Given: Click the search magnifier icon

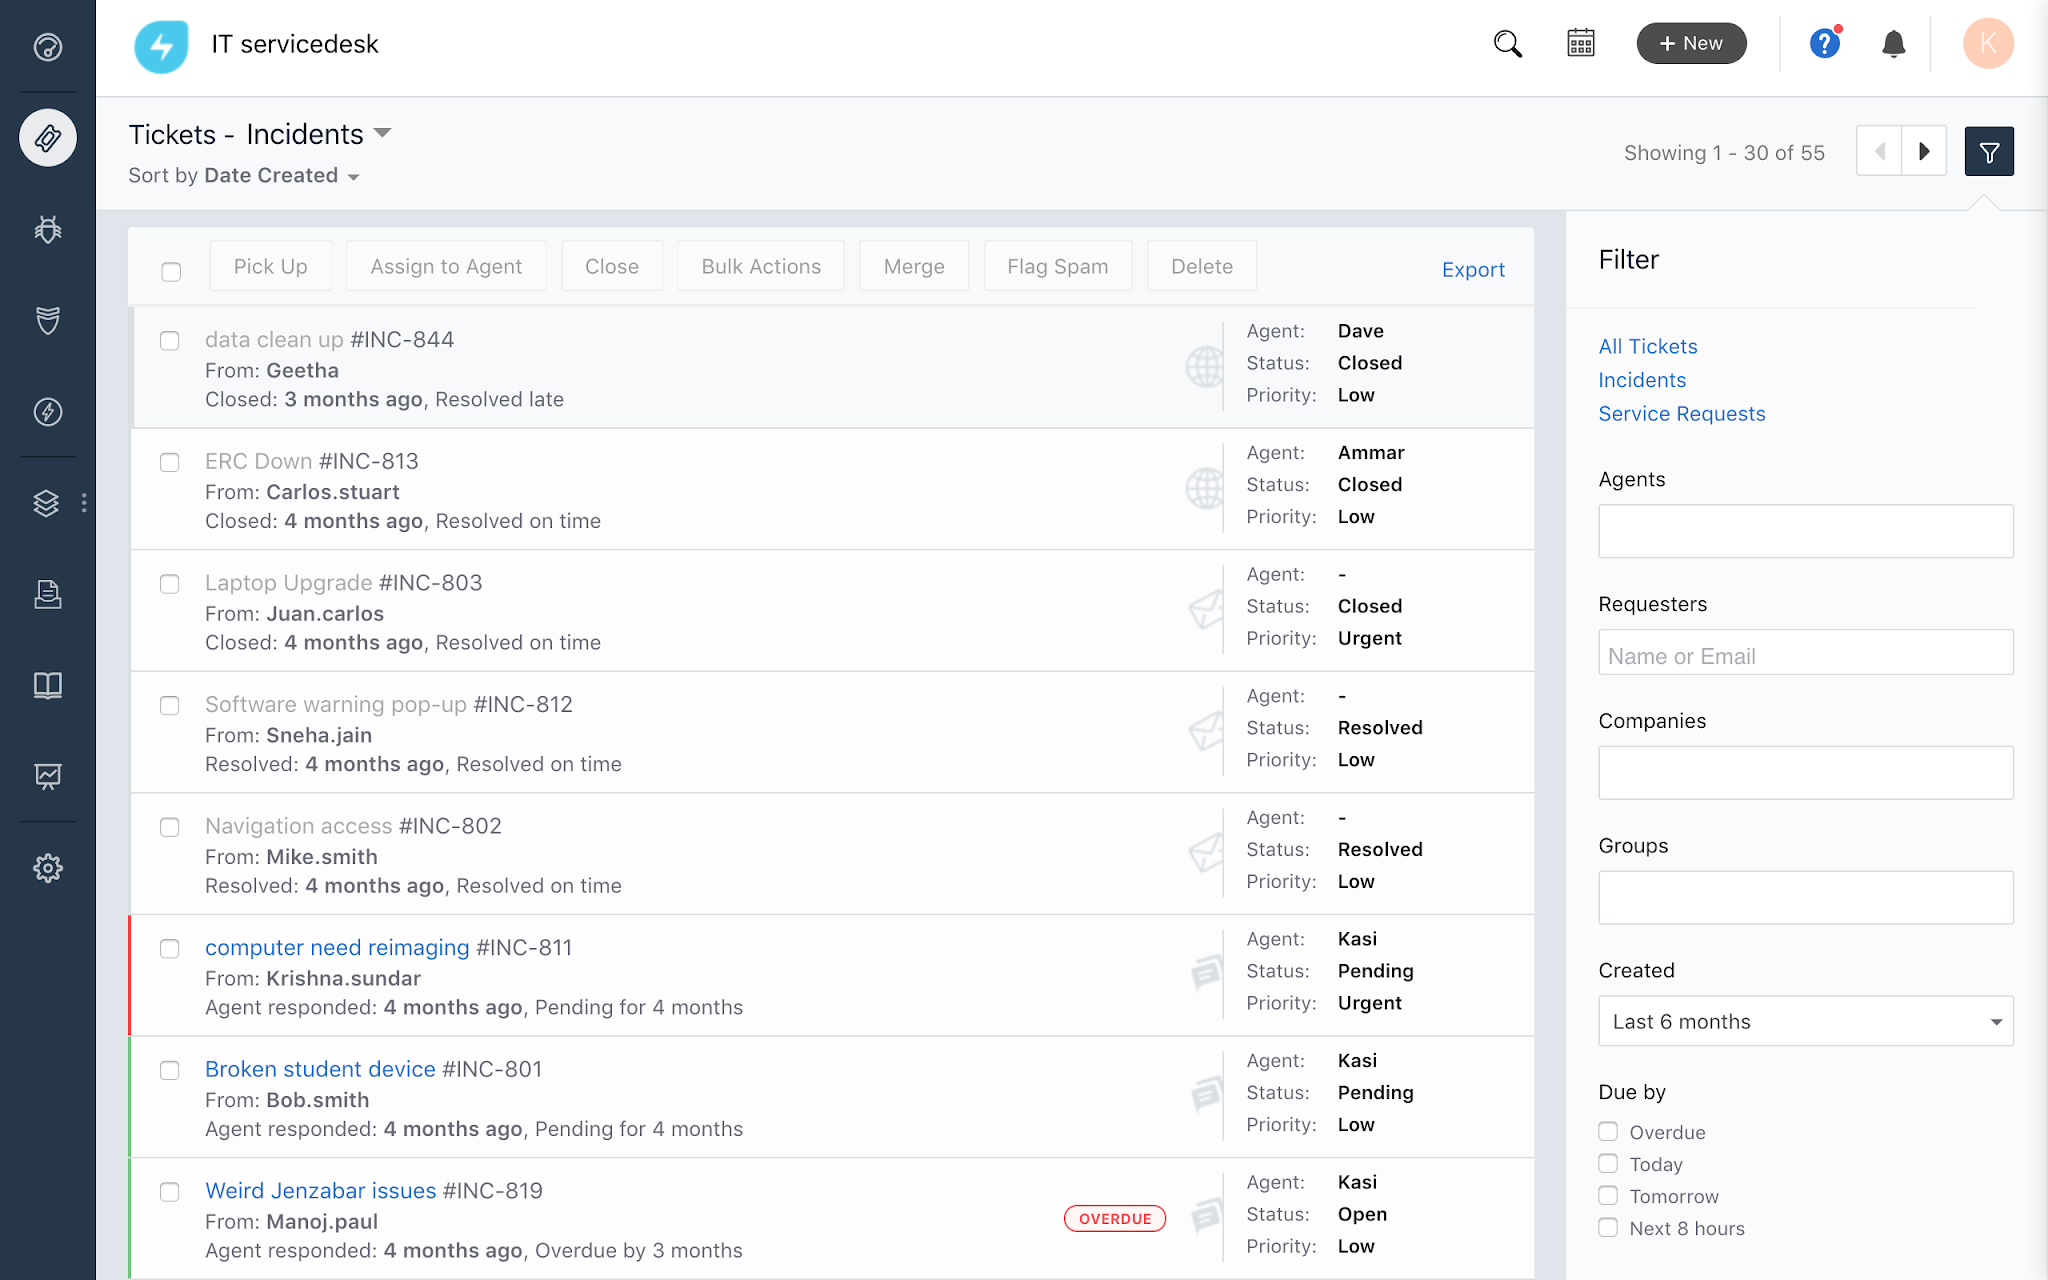Looking at the screenshot, I should [x=1507, y=43].
